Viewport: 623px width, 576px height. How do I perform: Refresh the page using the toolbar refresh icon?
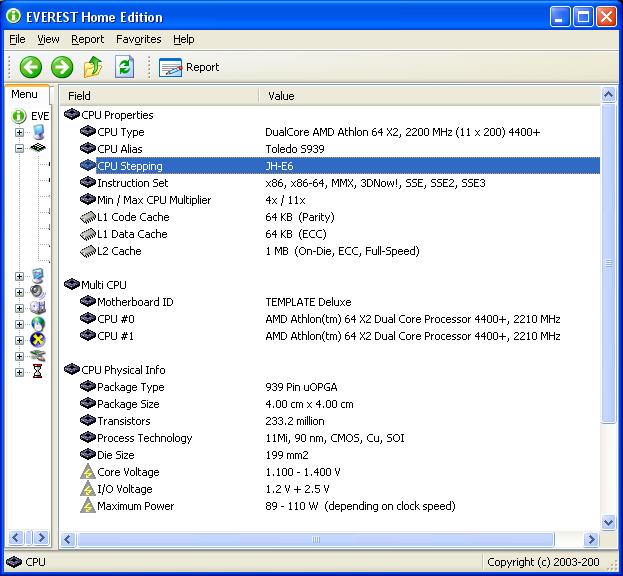pos(124,67)
